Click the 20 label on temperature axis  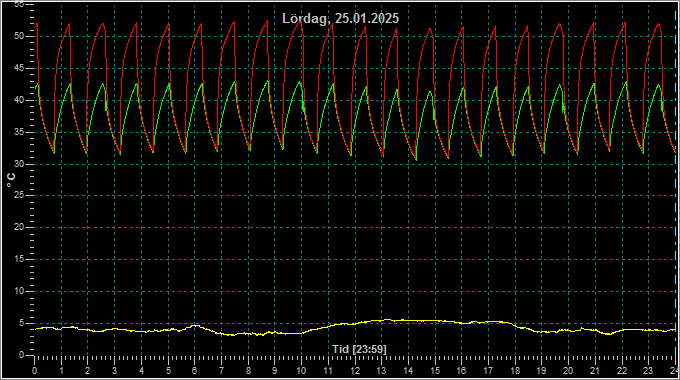click(x=19, y=227)
